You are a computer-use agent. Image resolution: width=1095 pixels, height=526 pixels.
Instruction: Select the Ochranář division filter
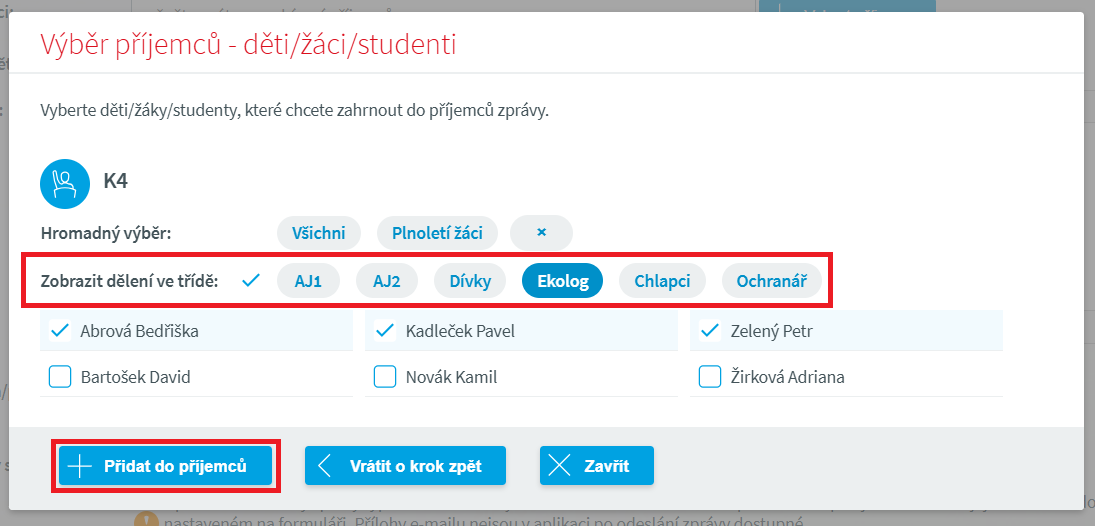point(772,281)
